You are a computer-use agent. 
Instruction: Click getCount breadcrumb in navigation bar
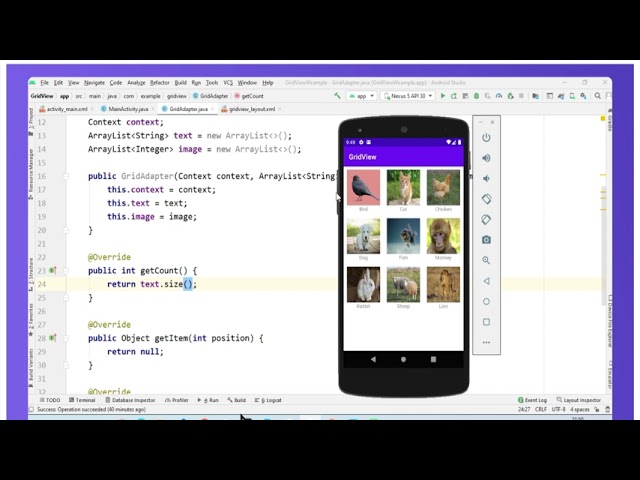pos(249,96)
